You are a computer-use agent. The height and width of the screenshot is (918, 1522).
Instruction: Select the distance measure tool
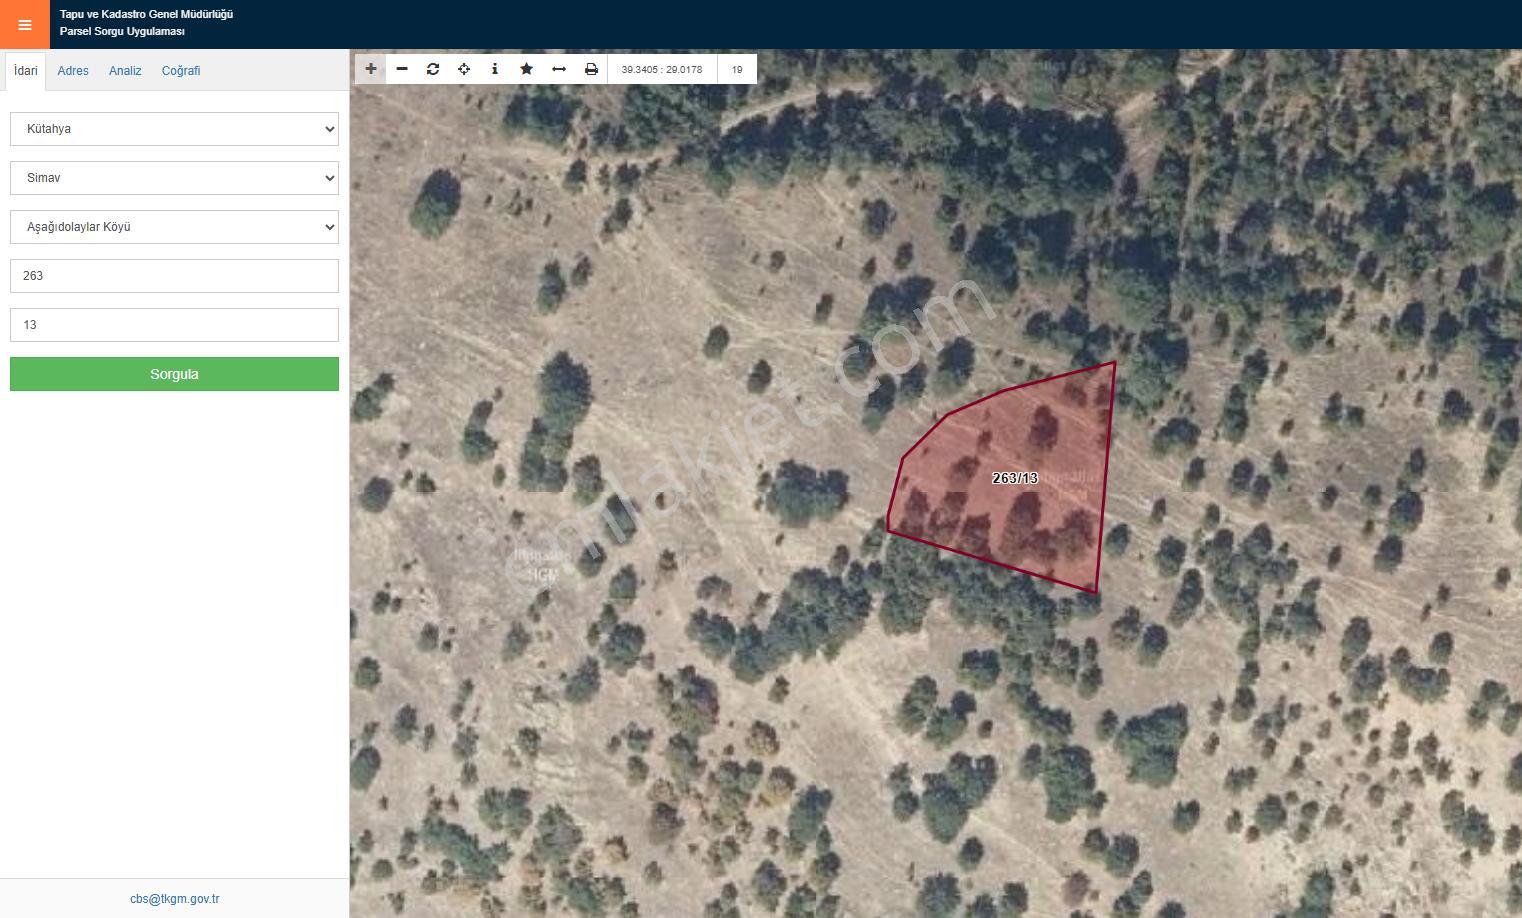click(x=559, y=69)
